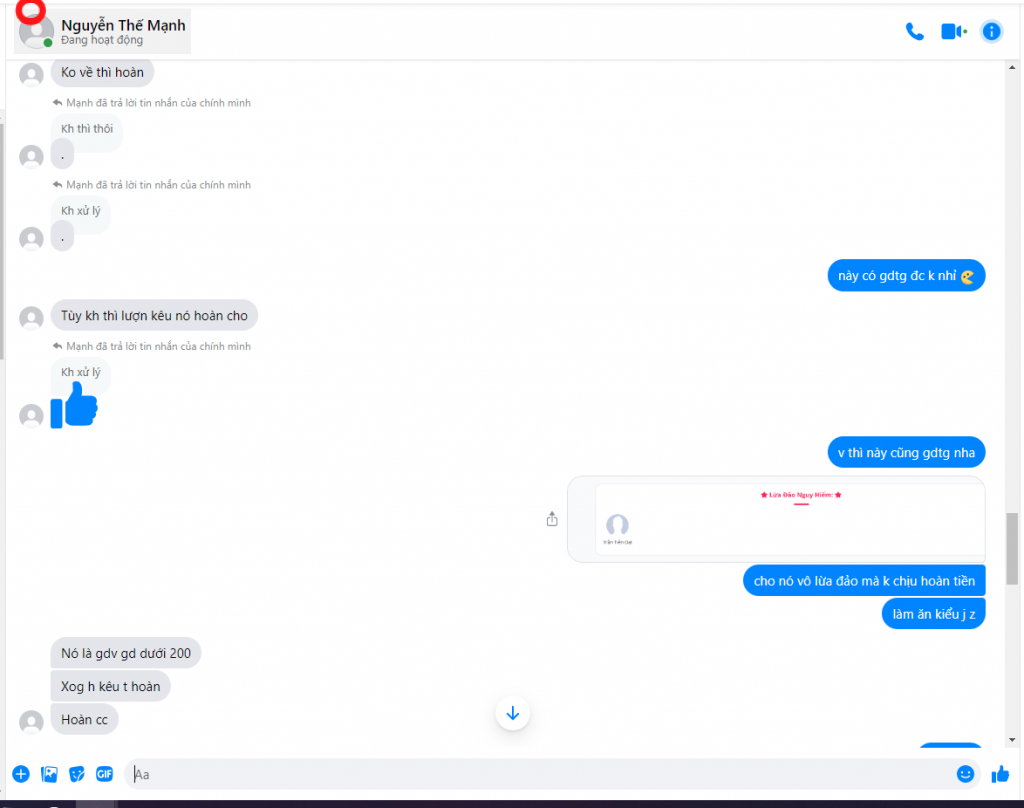Image resolution: width=1024 pixels, height=808 pixels.
Task: Open the emoji picker in the message box
Action: [x=965, y=774]
